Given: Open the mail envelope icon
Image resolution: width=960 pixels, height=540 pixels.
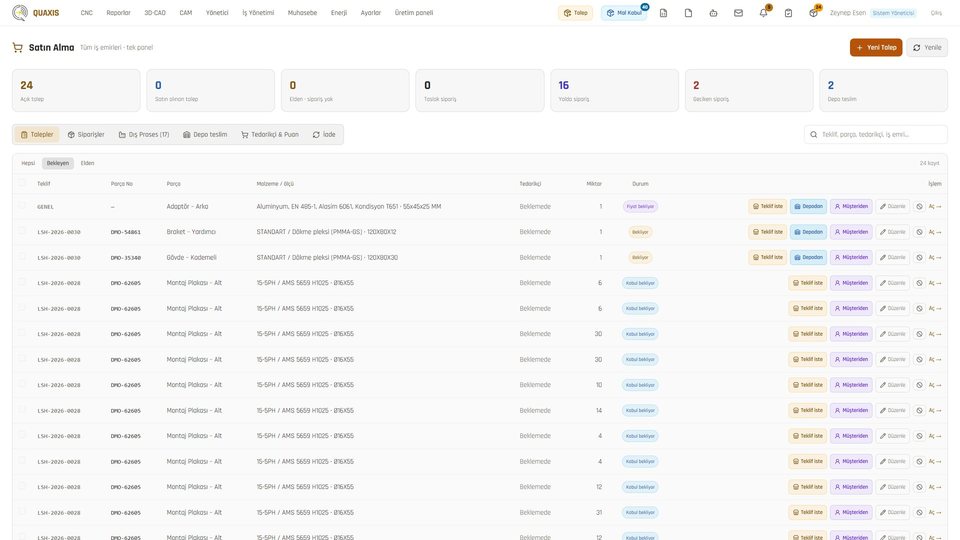Looking at the screenshot, I should (x=738, y=13).
